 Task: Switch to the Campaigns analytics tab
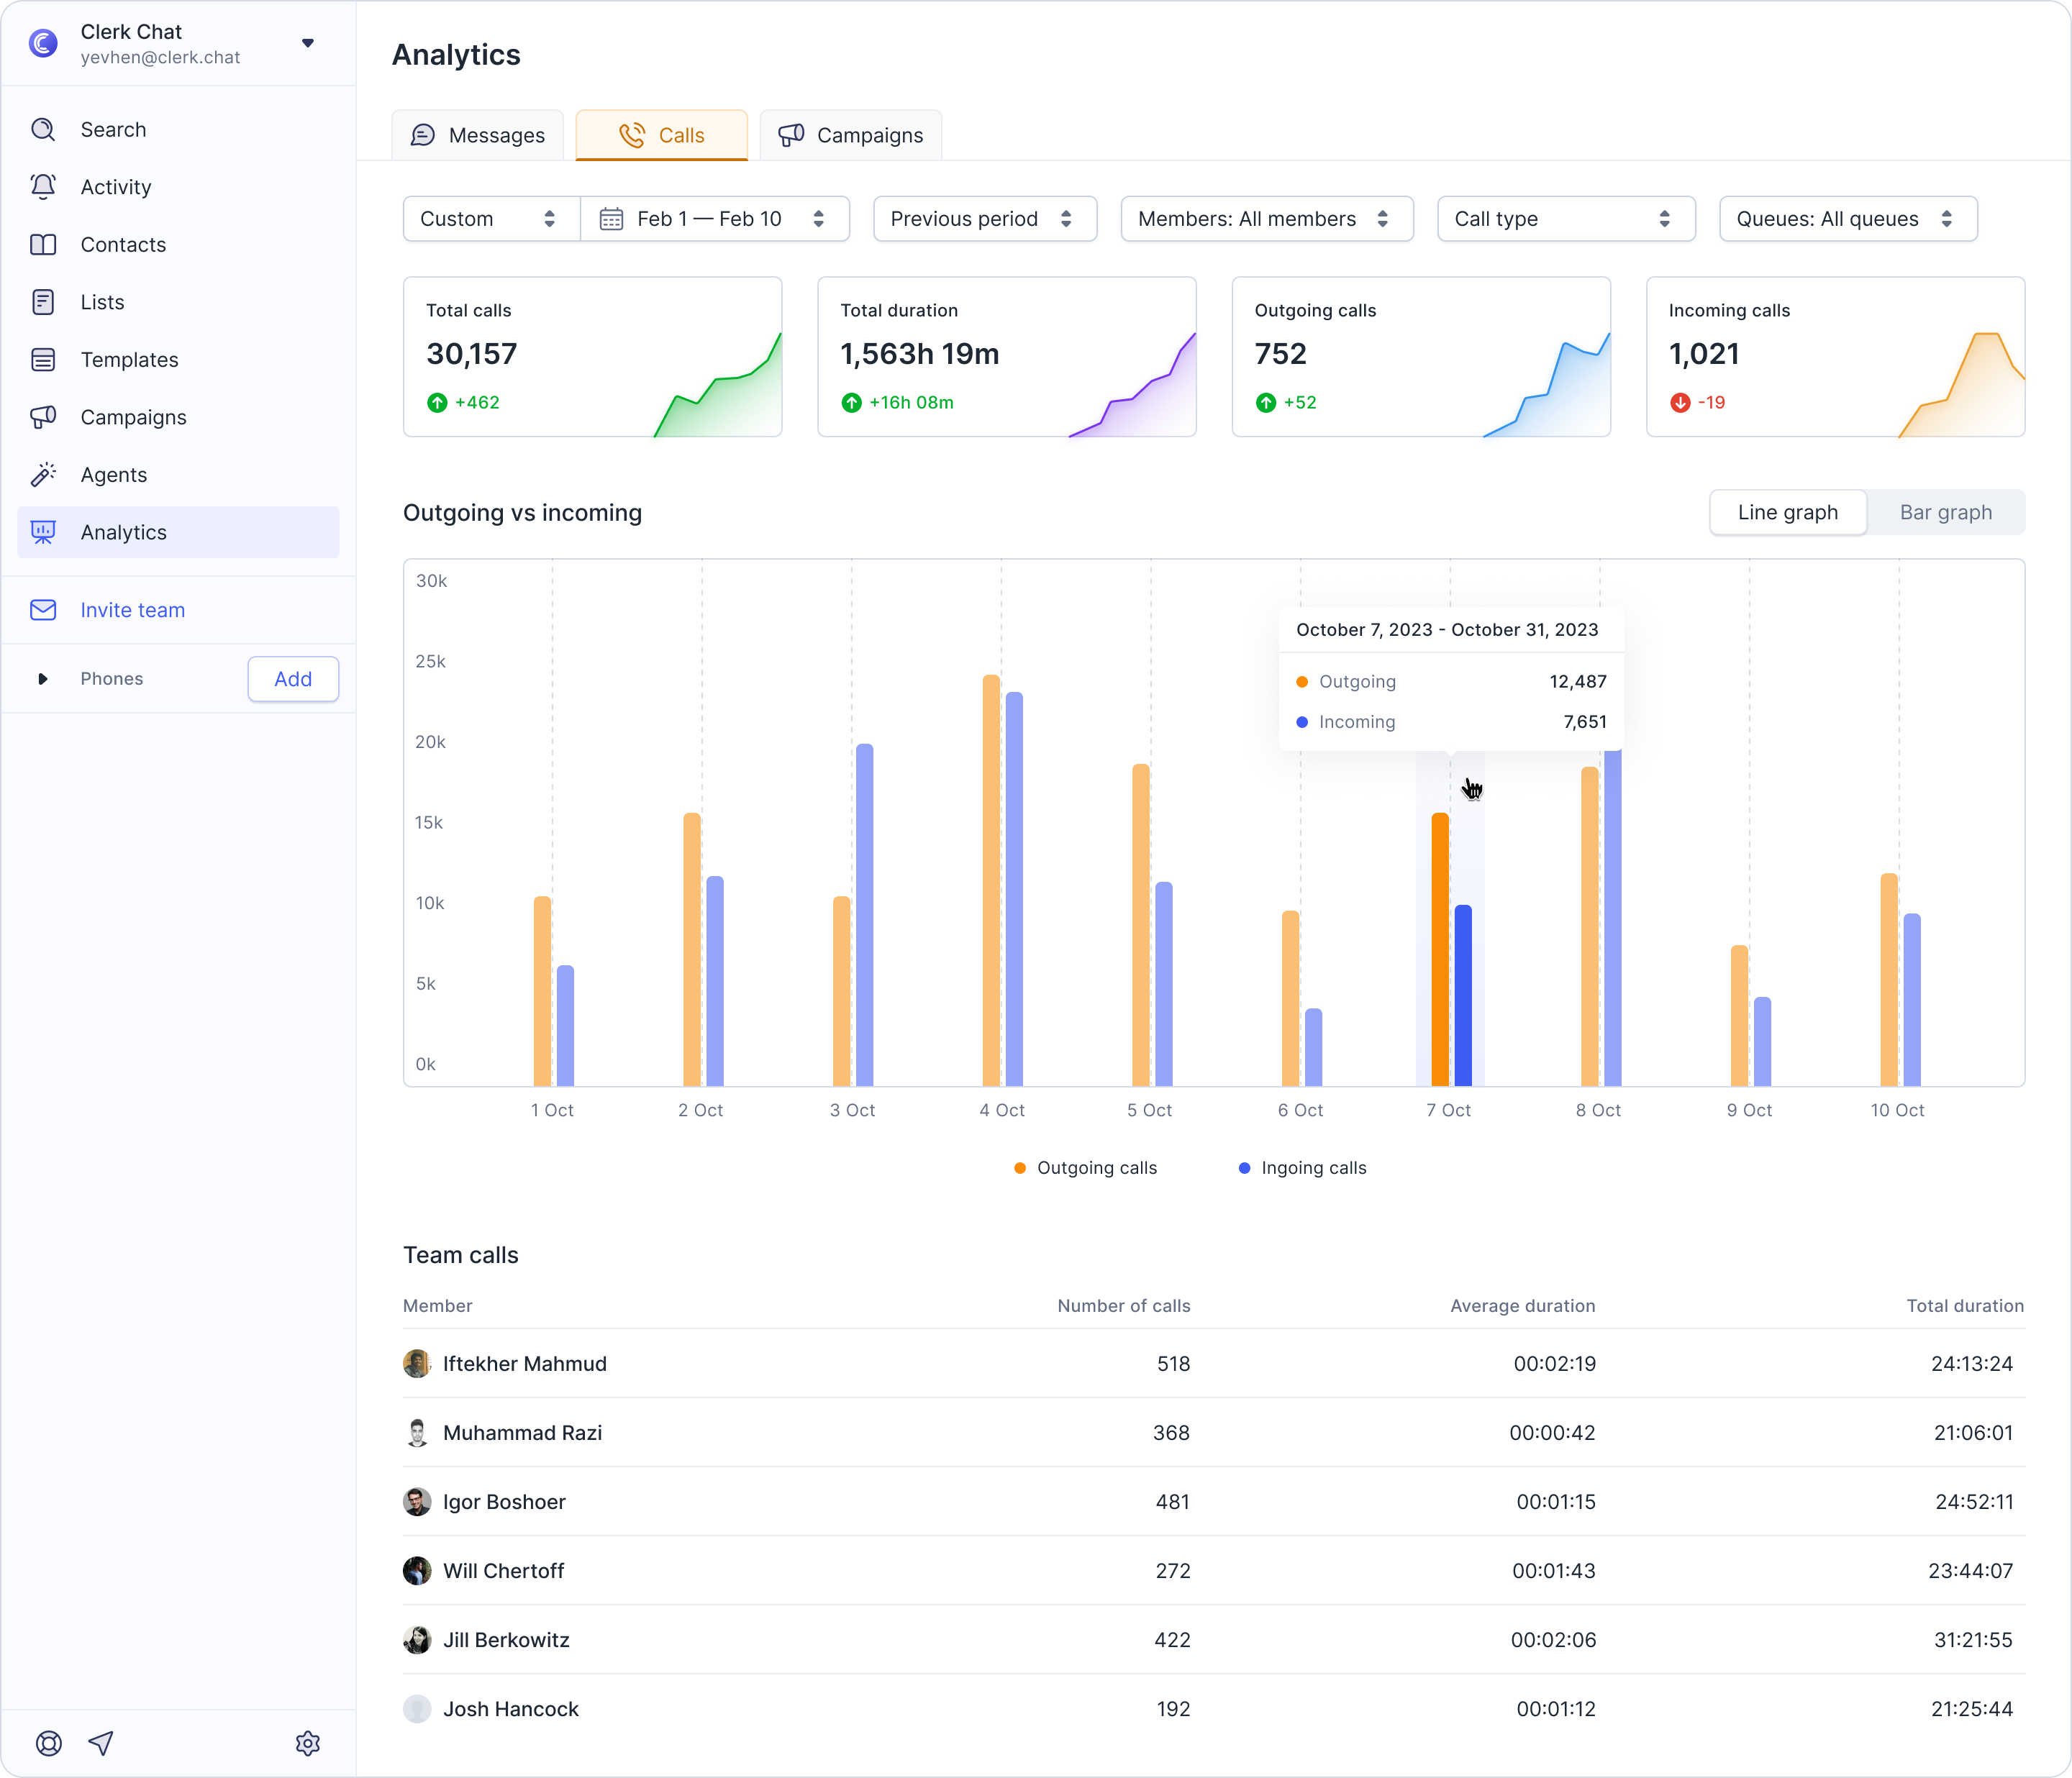point(851,135)
